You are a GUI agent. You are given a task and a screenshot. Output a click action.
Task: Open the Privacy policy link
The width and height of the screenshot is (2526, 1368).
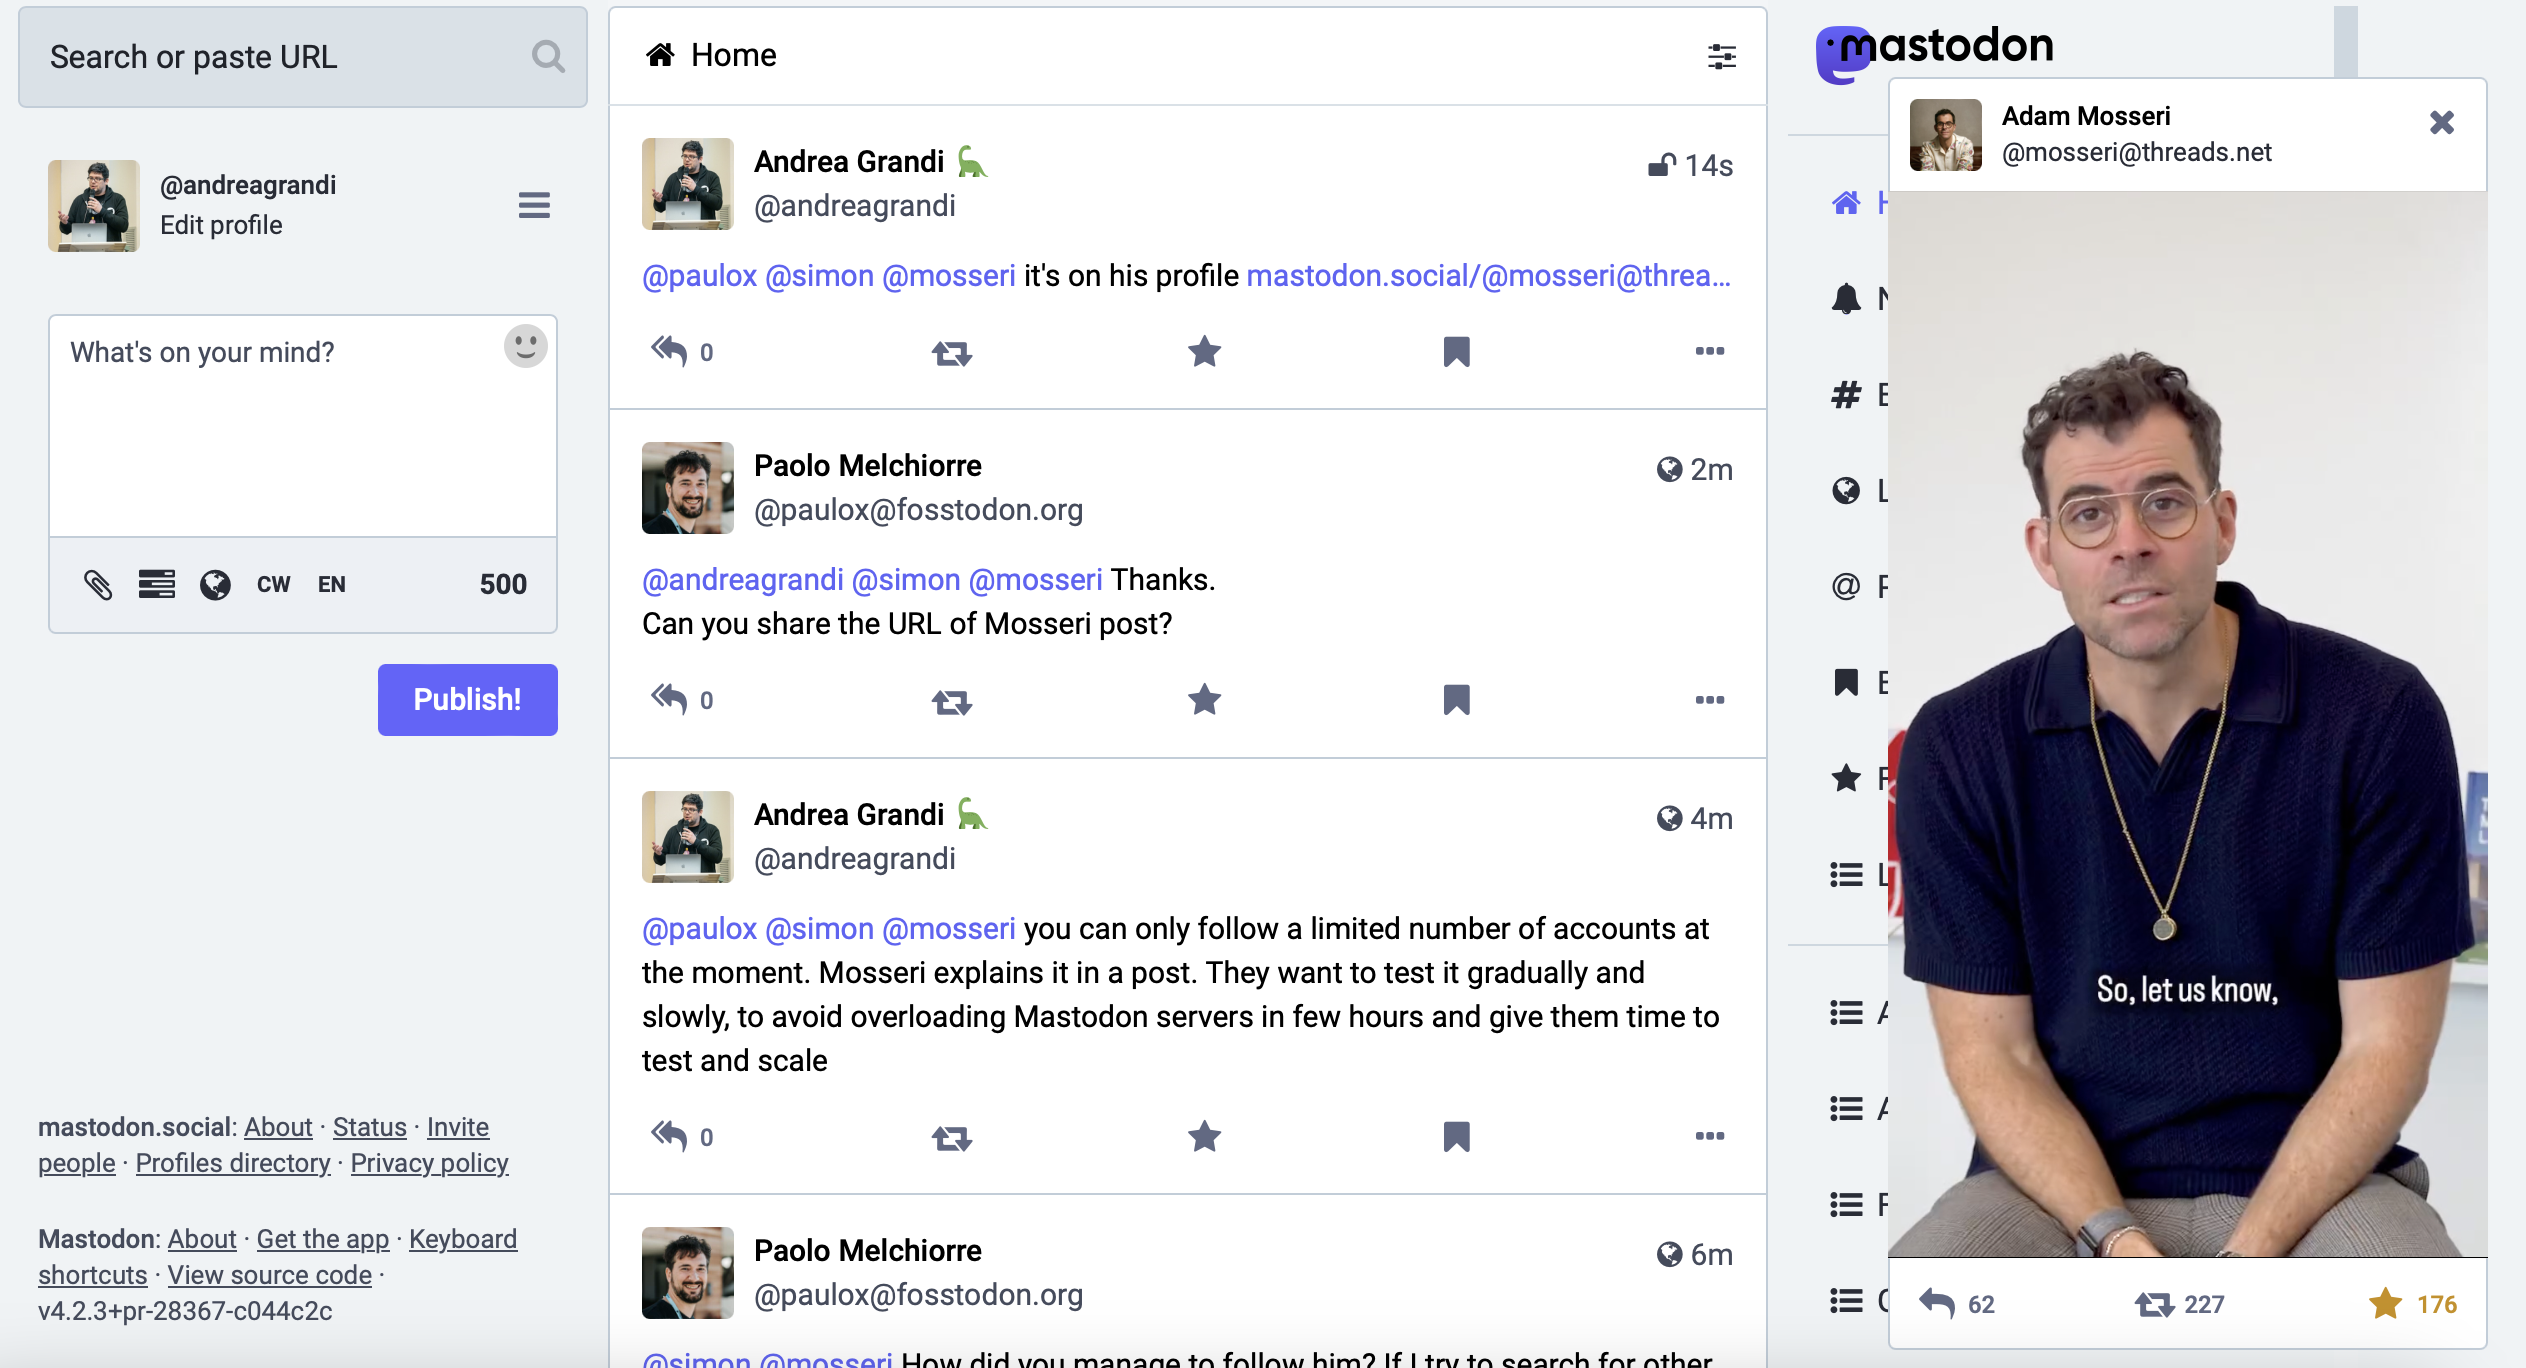click(429, 1163)
